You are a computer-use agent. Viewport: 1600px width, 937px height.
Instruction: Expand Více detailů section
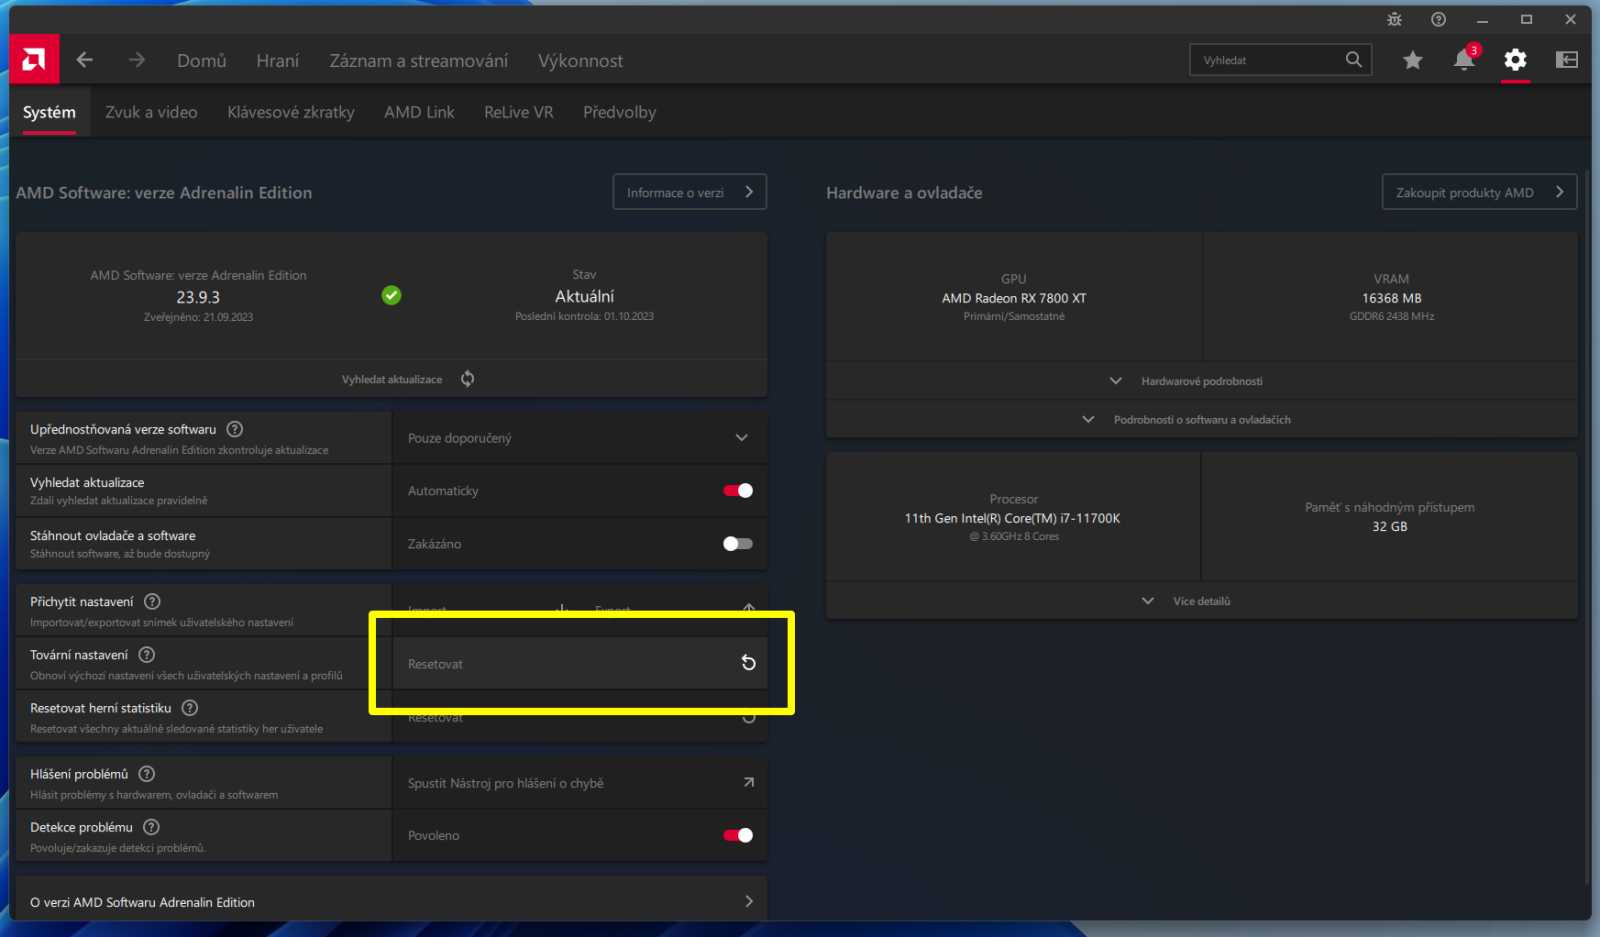pos(1201,601)
